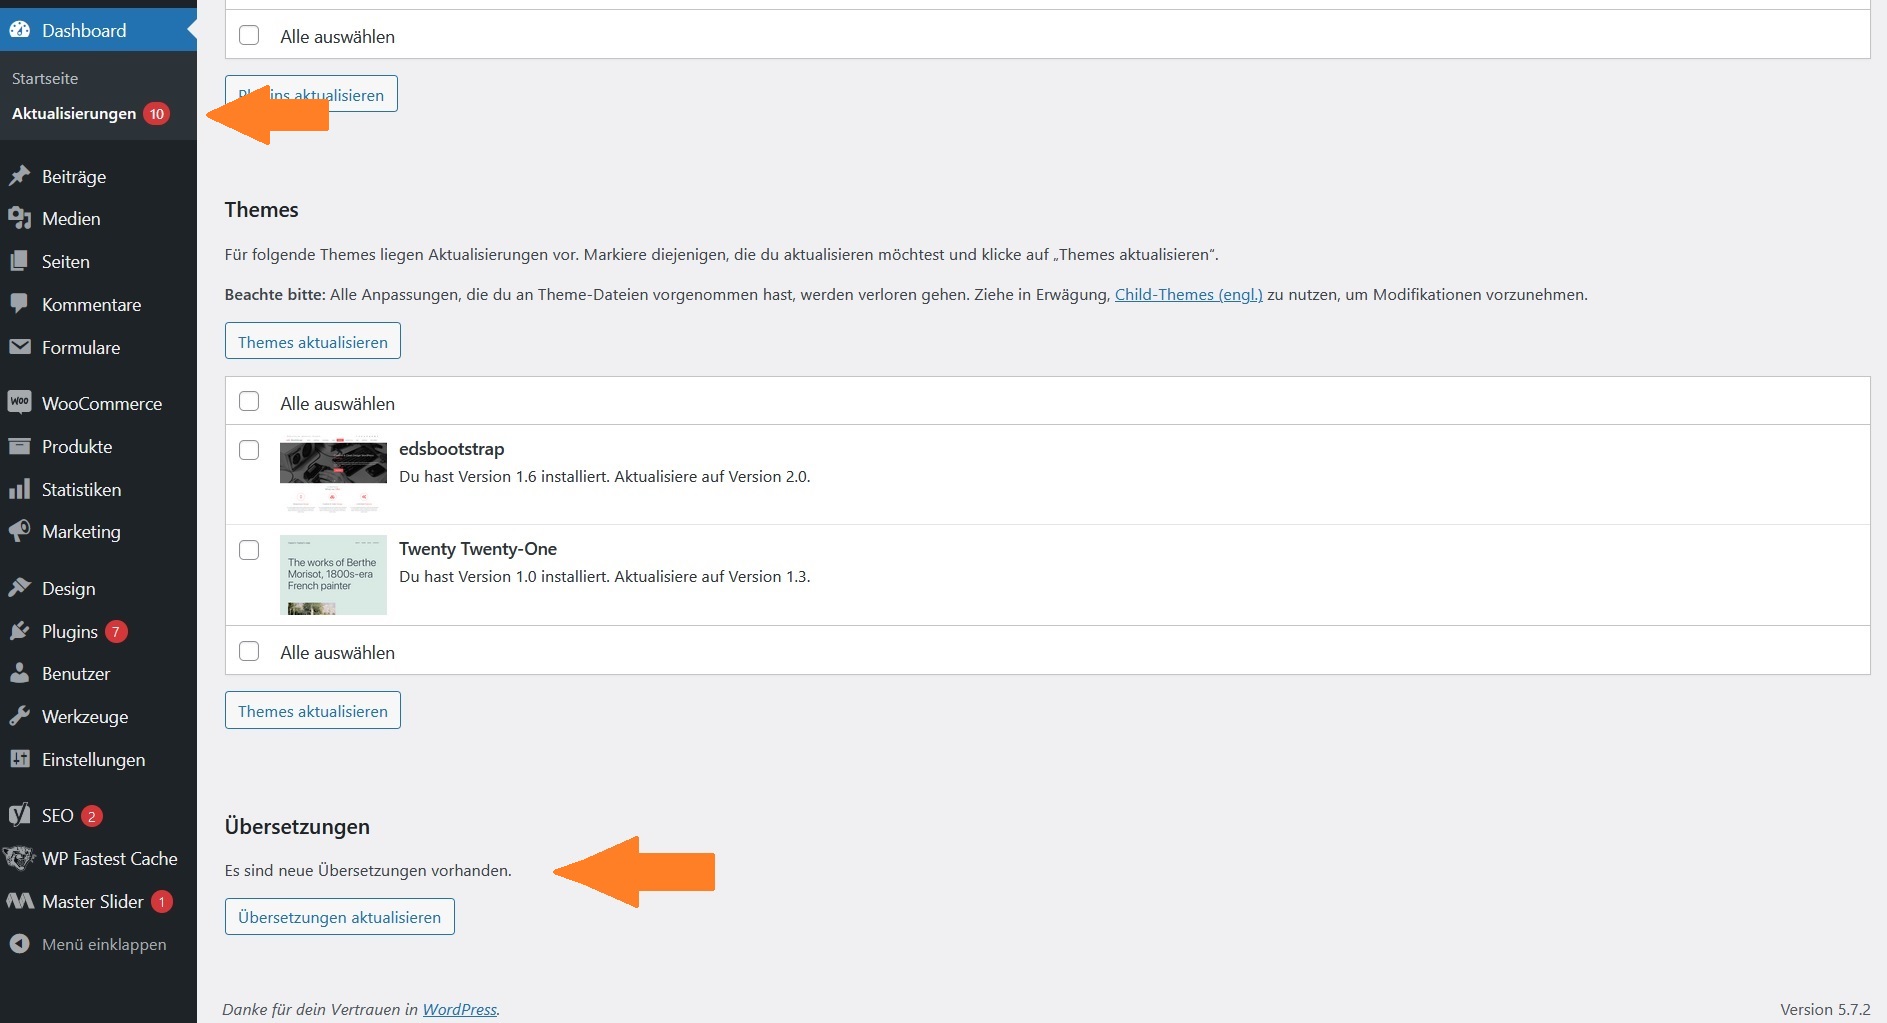Click the Benutzer person icon
Screen dimensions: 1887x1023
click(x=20, y=673)
